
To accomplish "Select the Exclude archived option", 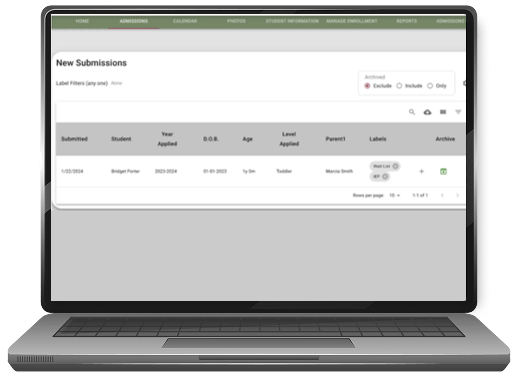I will (x=367, y=86).
